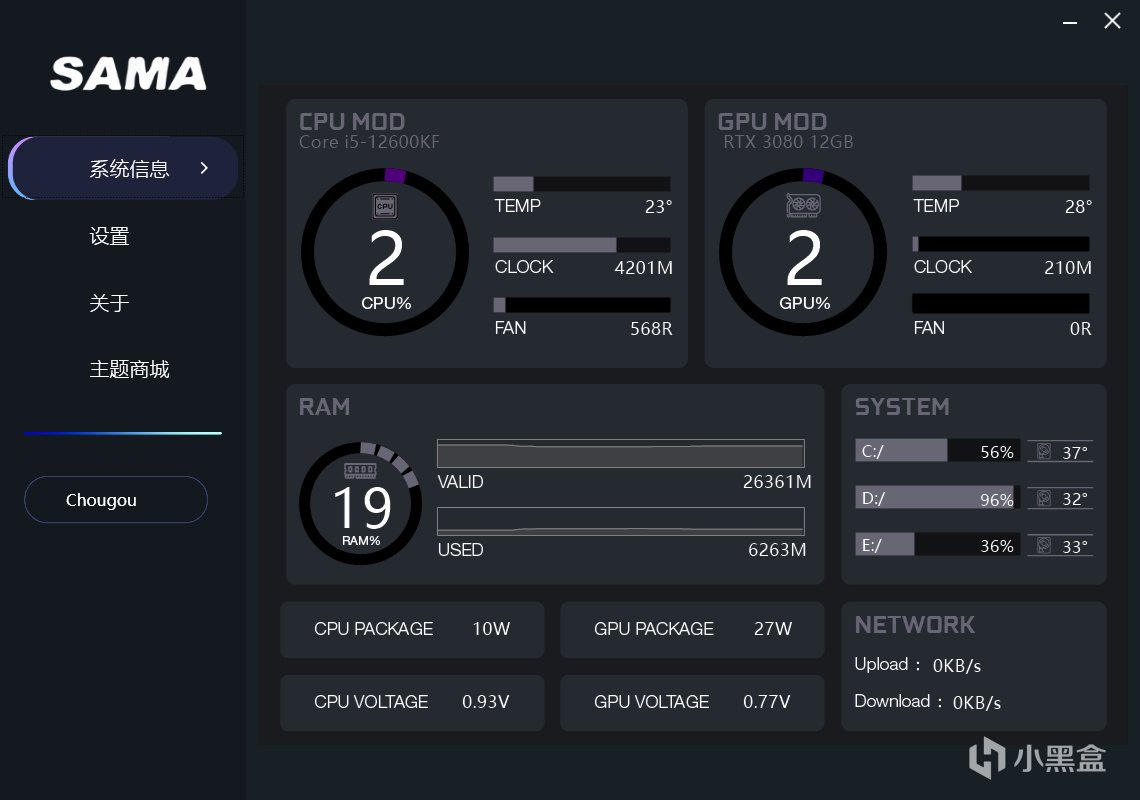
Task: Click the CPU PACKAGE 10W tile
Action: tap(412, 629)
